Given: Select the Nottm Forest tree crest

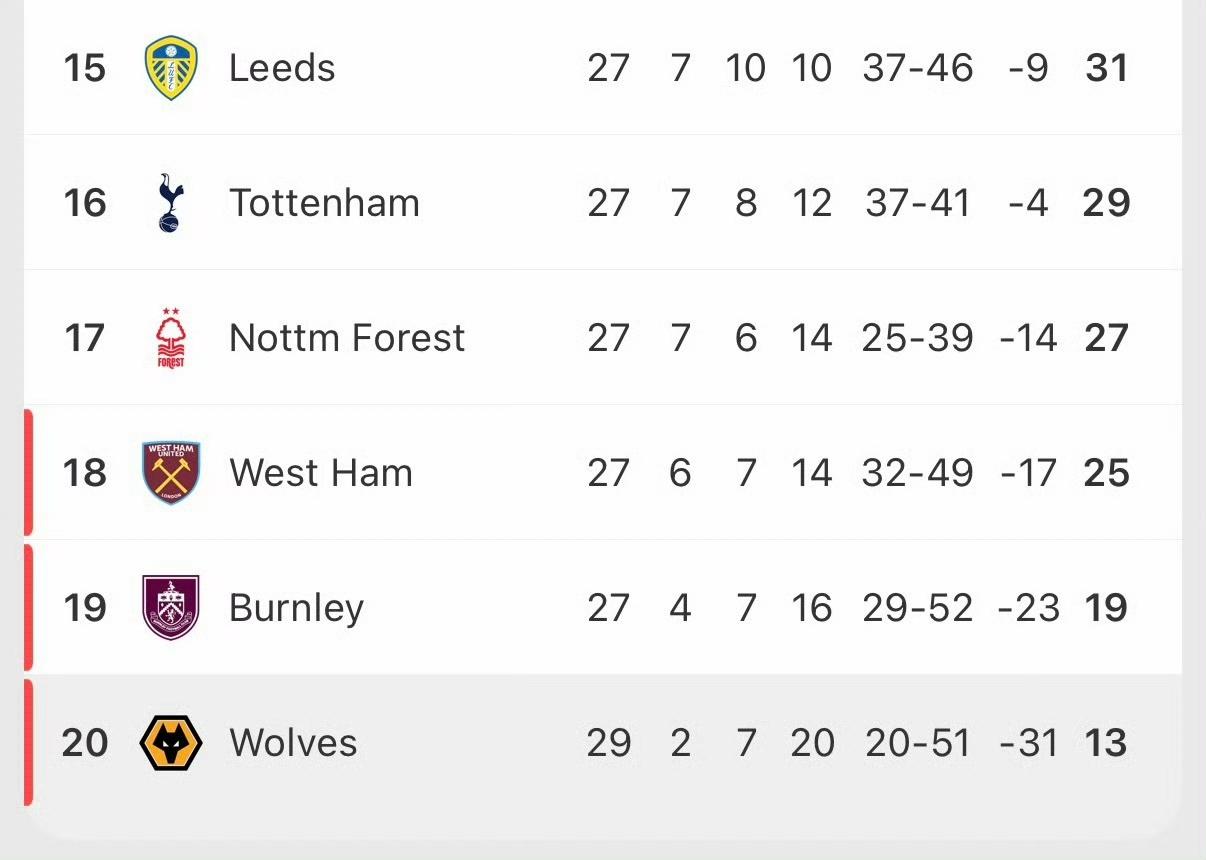Looking at the screenshot, I should [171, 338].
